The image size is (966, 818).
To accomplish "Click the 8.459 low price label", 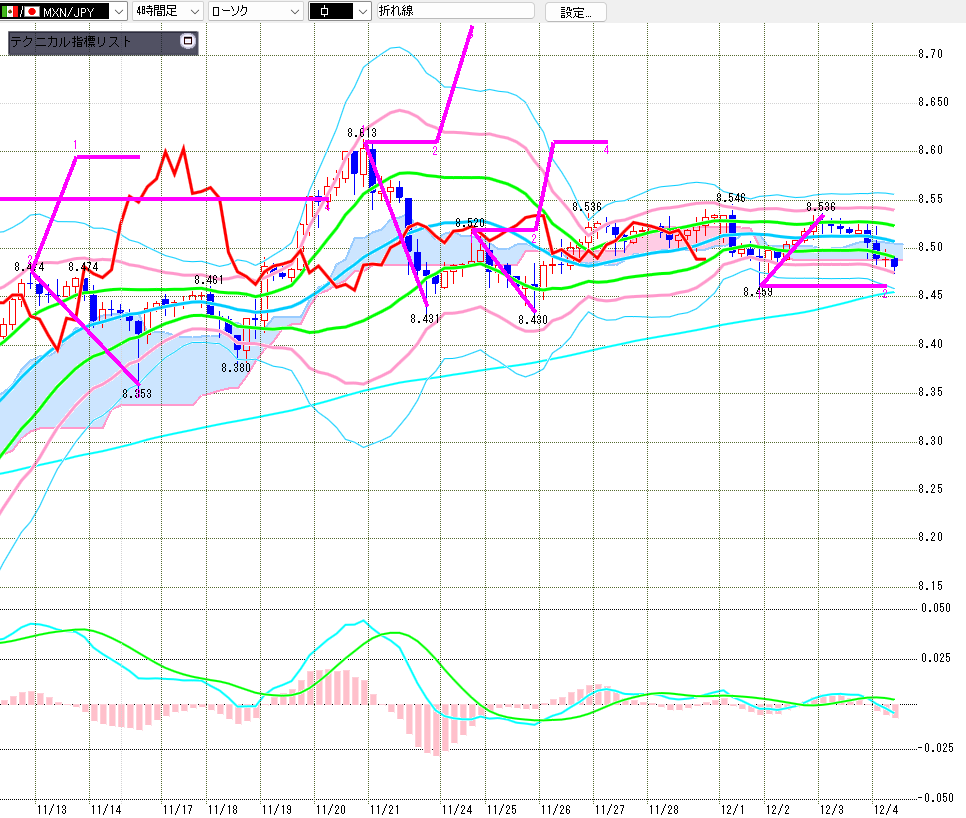I will tap(758, 292).
